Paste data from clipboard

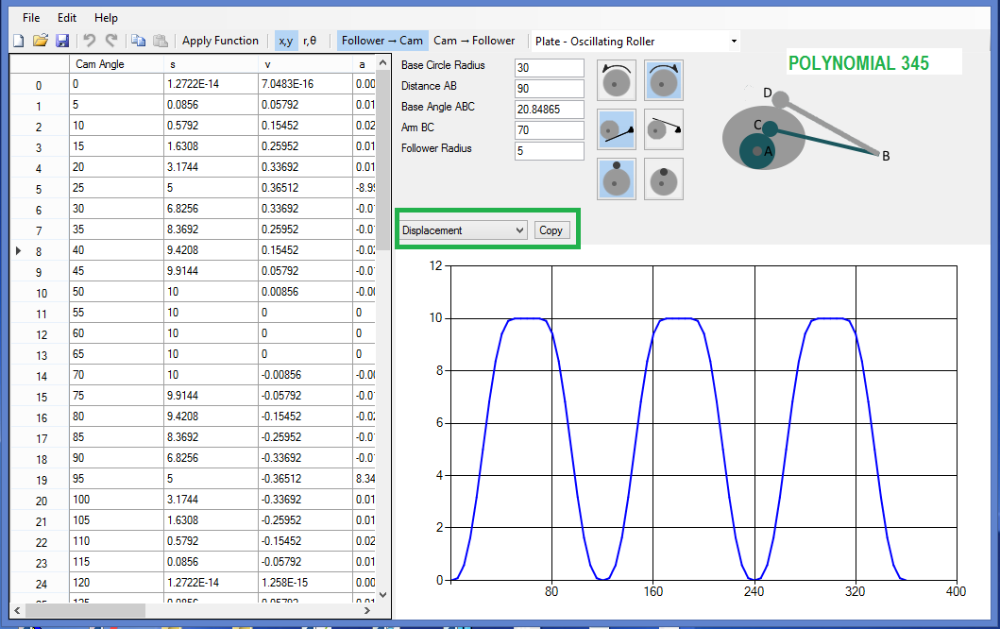tap(160, 40)
